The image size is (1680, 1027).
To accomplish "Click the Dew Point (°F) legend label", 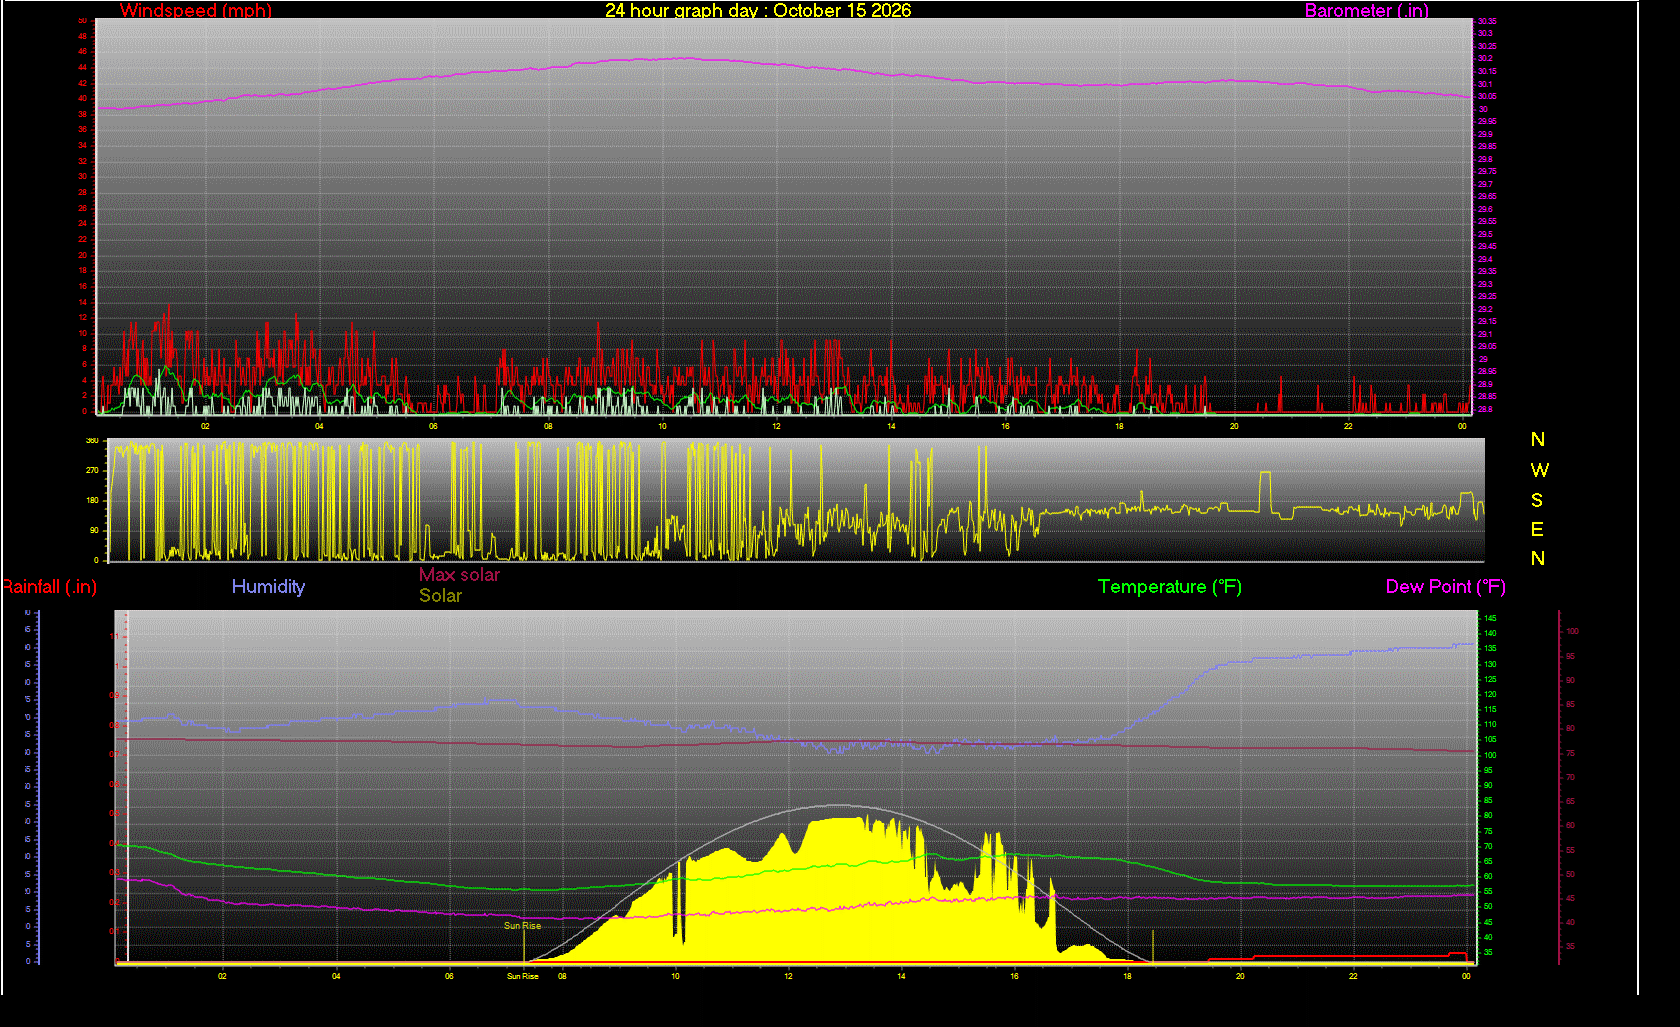I will point(1445,587).
